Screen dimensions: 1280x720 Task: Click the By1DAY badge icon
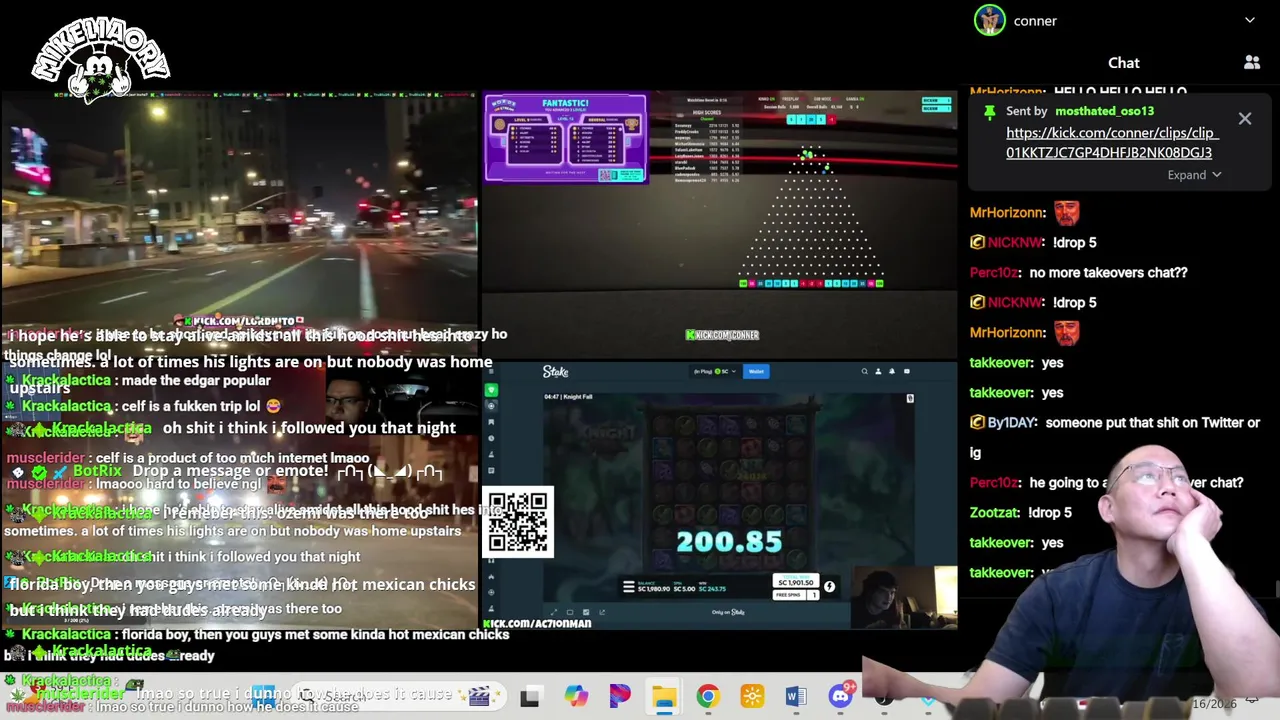[977, 422]
